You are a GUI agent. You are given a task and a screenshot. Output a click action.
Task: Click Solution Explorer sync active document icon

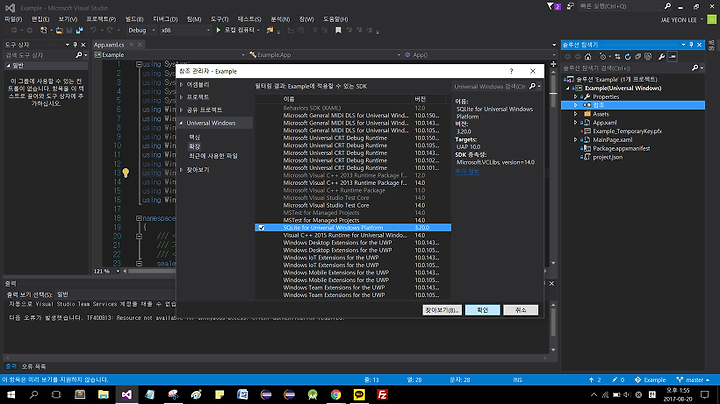pos(618,56)
